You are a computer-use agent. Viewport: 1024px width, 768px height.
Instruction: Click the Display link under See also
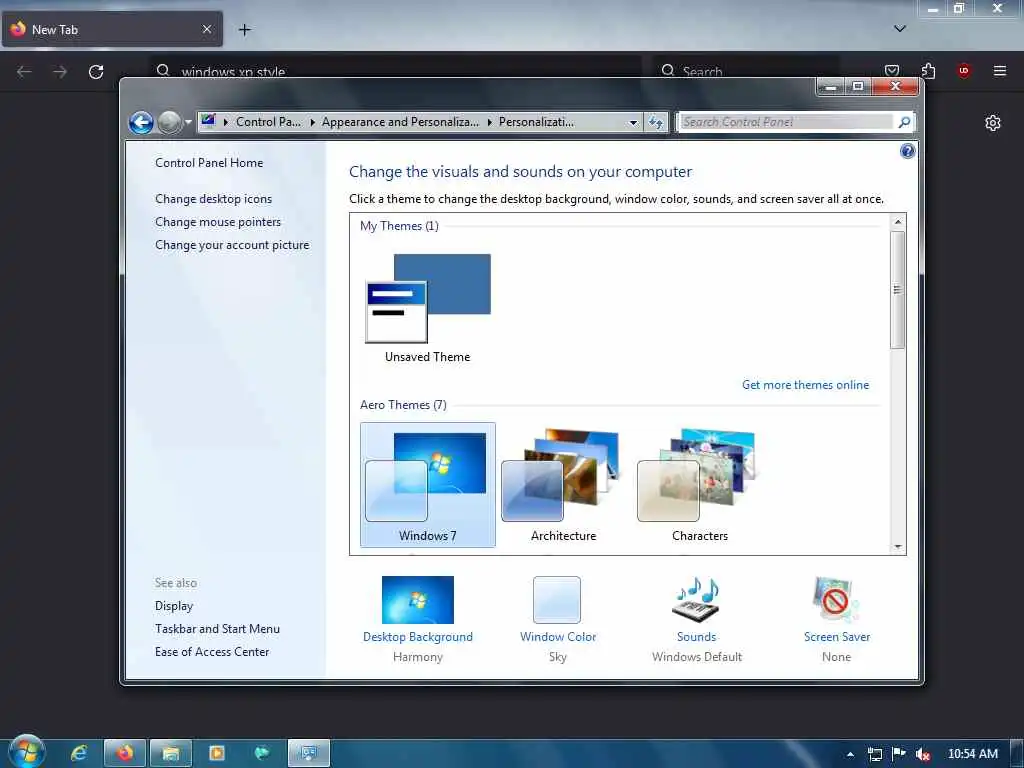174,606
